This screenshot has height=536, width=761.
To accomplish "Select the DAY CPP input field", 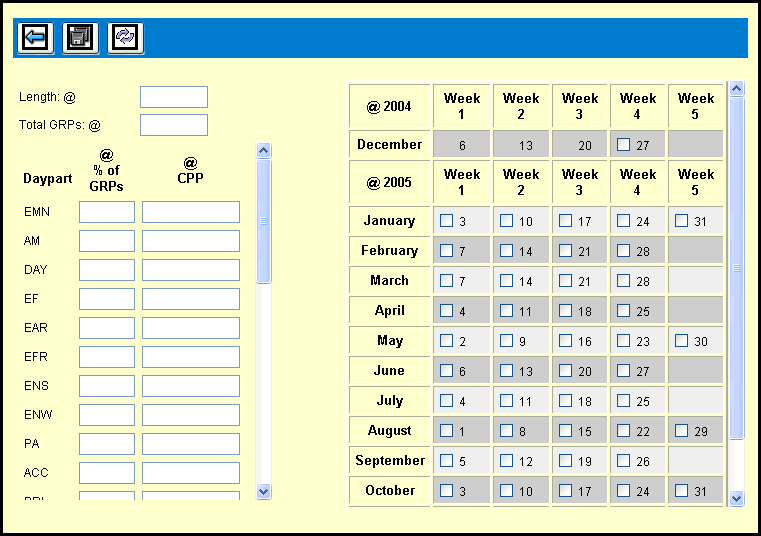I will click(x=190, y=270).
